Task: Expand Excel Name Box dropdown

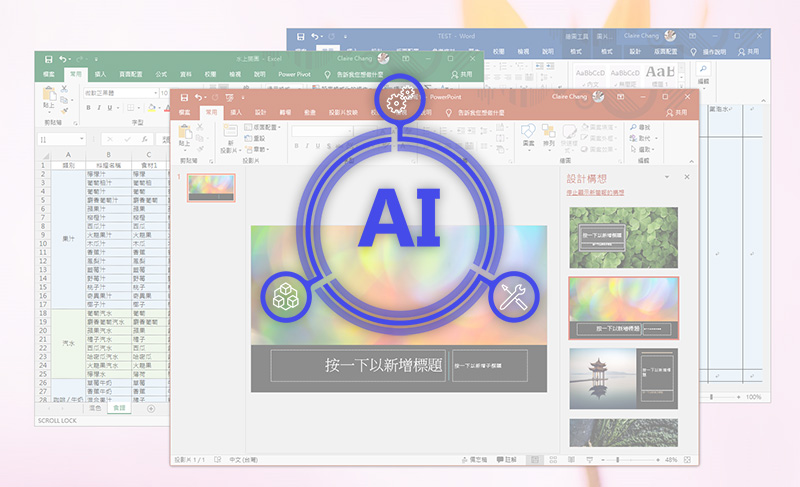Action: click(82, 139)
